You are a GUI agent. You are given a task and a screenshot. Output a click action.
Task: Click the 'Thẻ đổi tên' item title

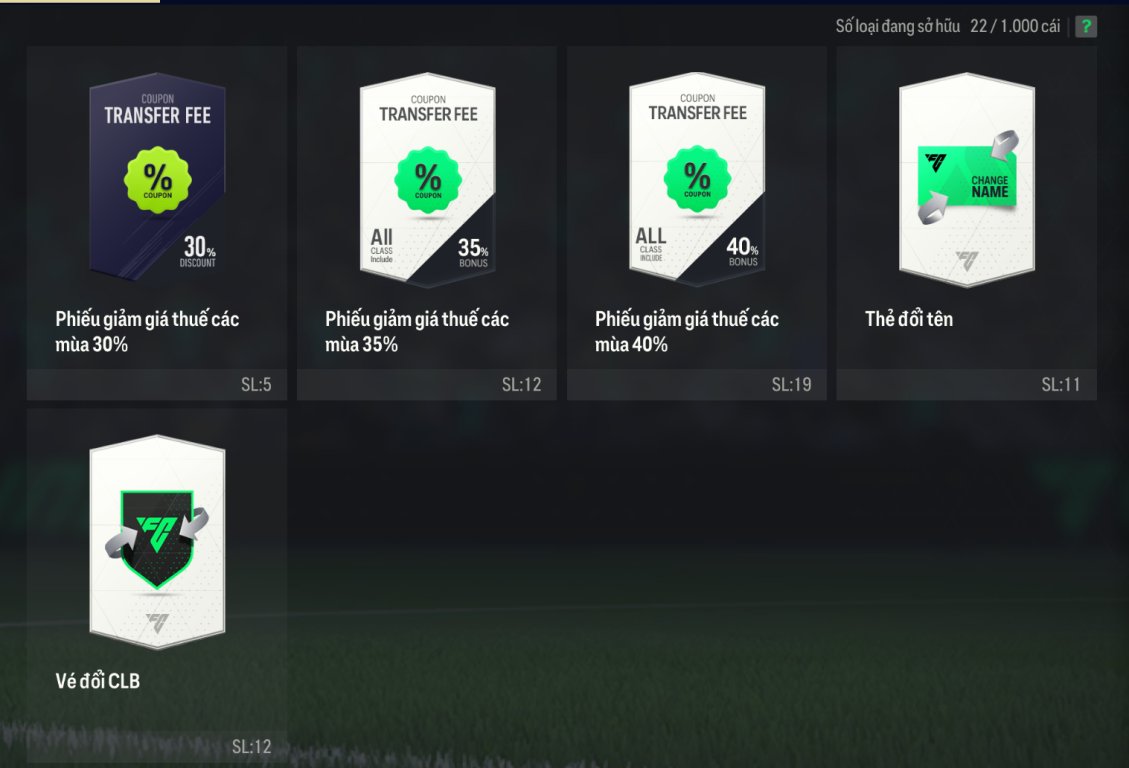click(909, 319)
